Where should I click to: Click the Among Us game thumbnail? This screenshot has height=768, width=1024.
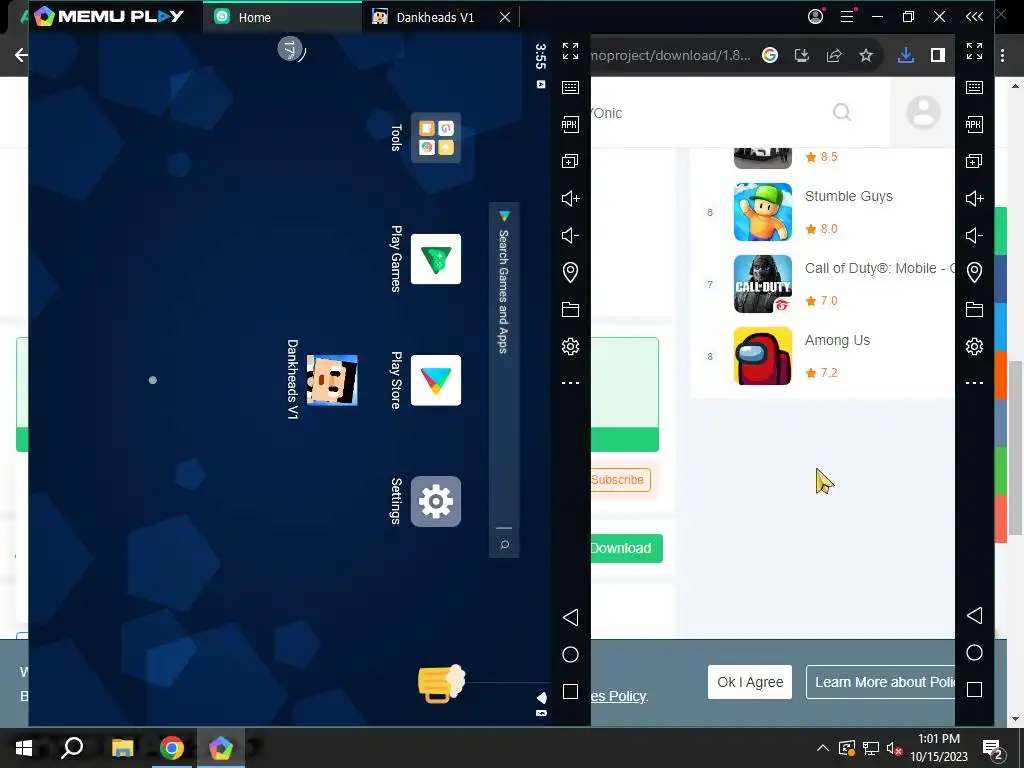pos(763,356)
